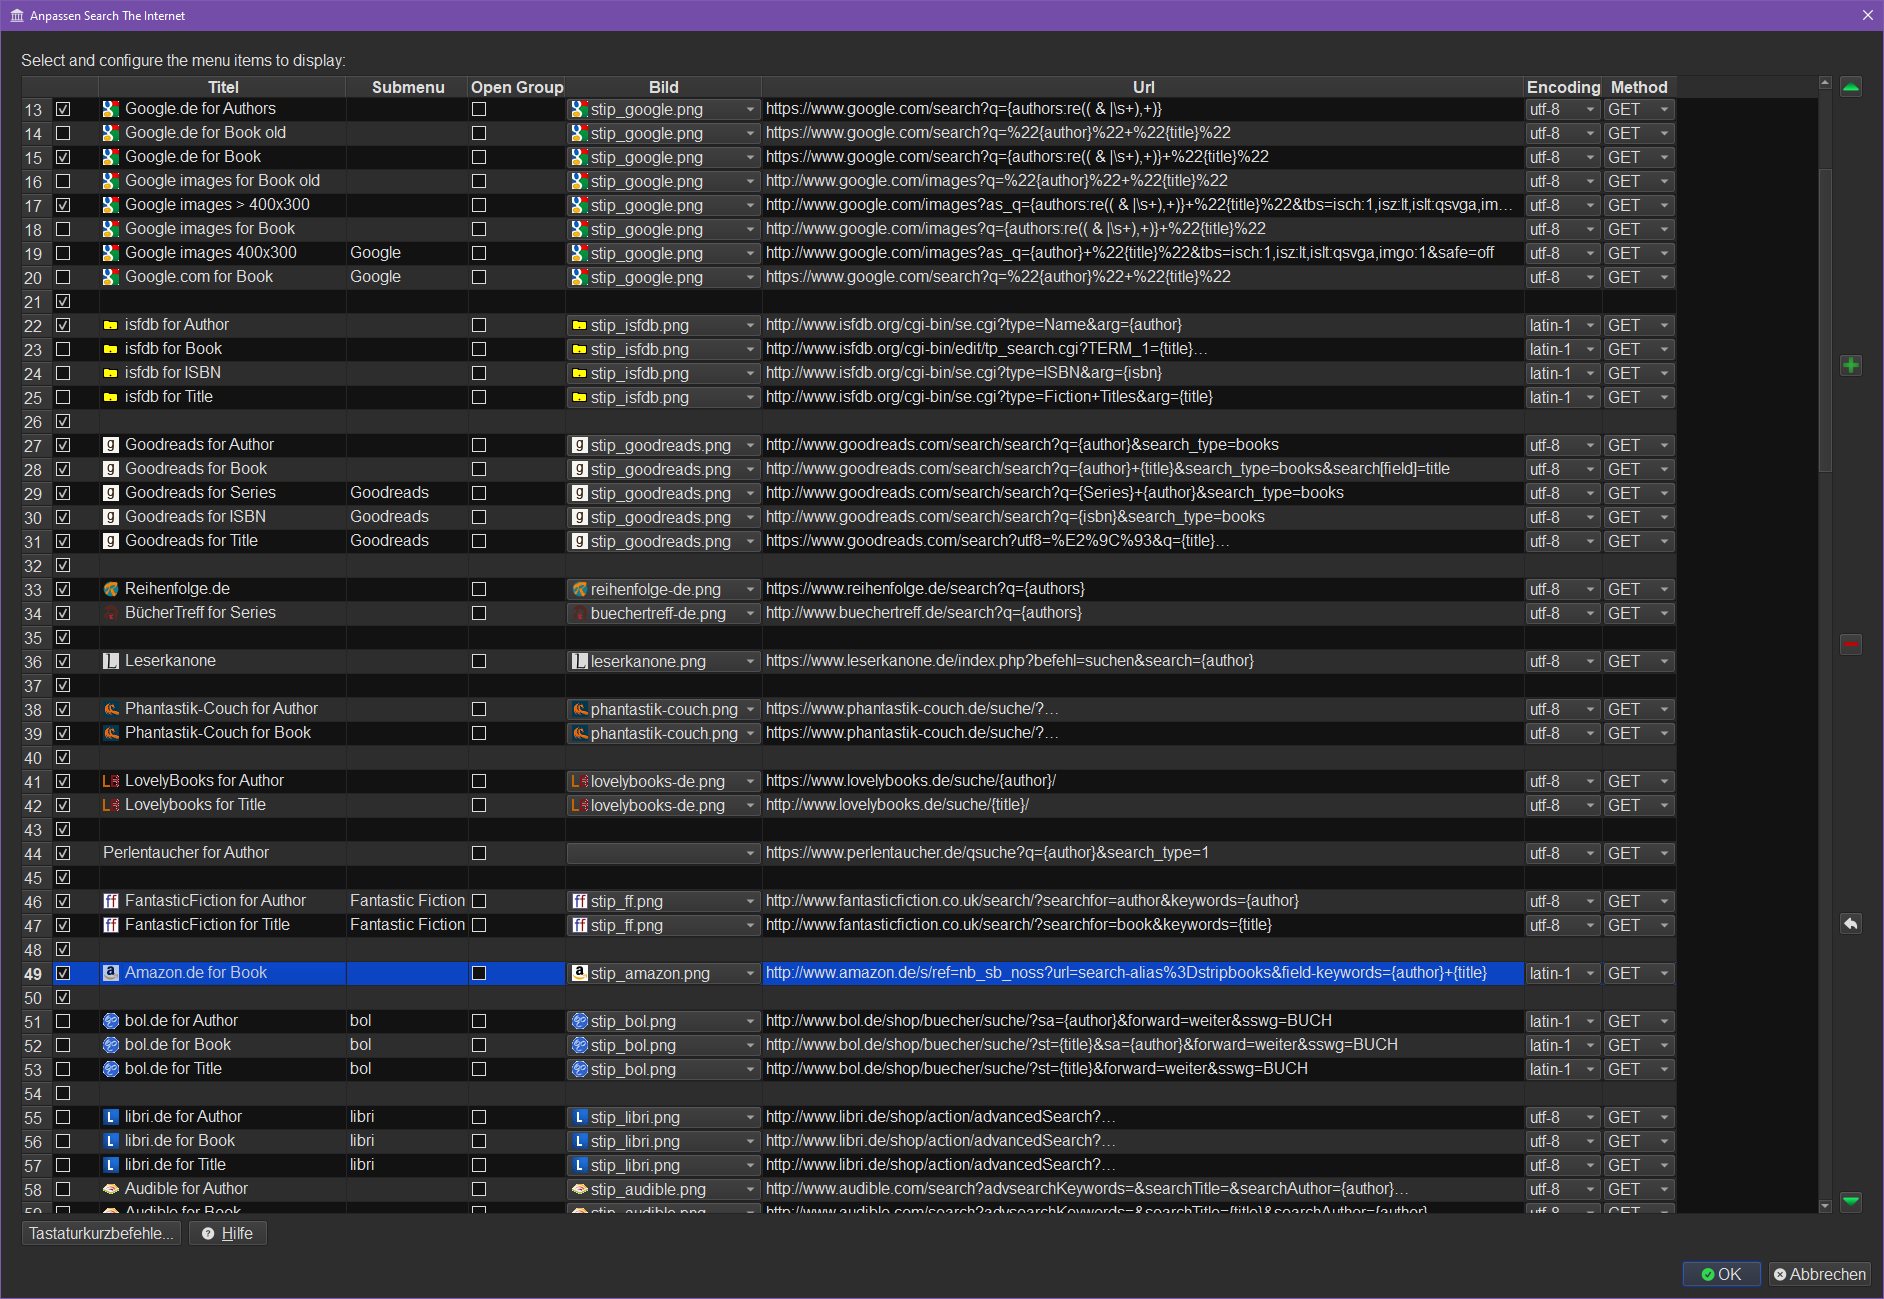The image size is (1884, 1299).
Task: Enable the 'bol.de for Author' row checkbox
Action: [x=63, y=1021]
